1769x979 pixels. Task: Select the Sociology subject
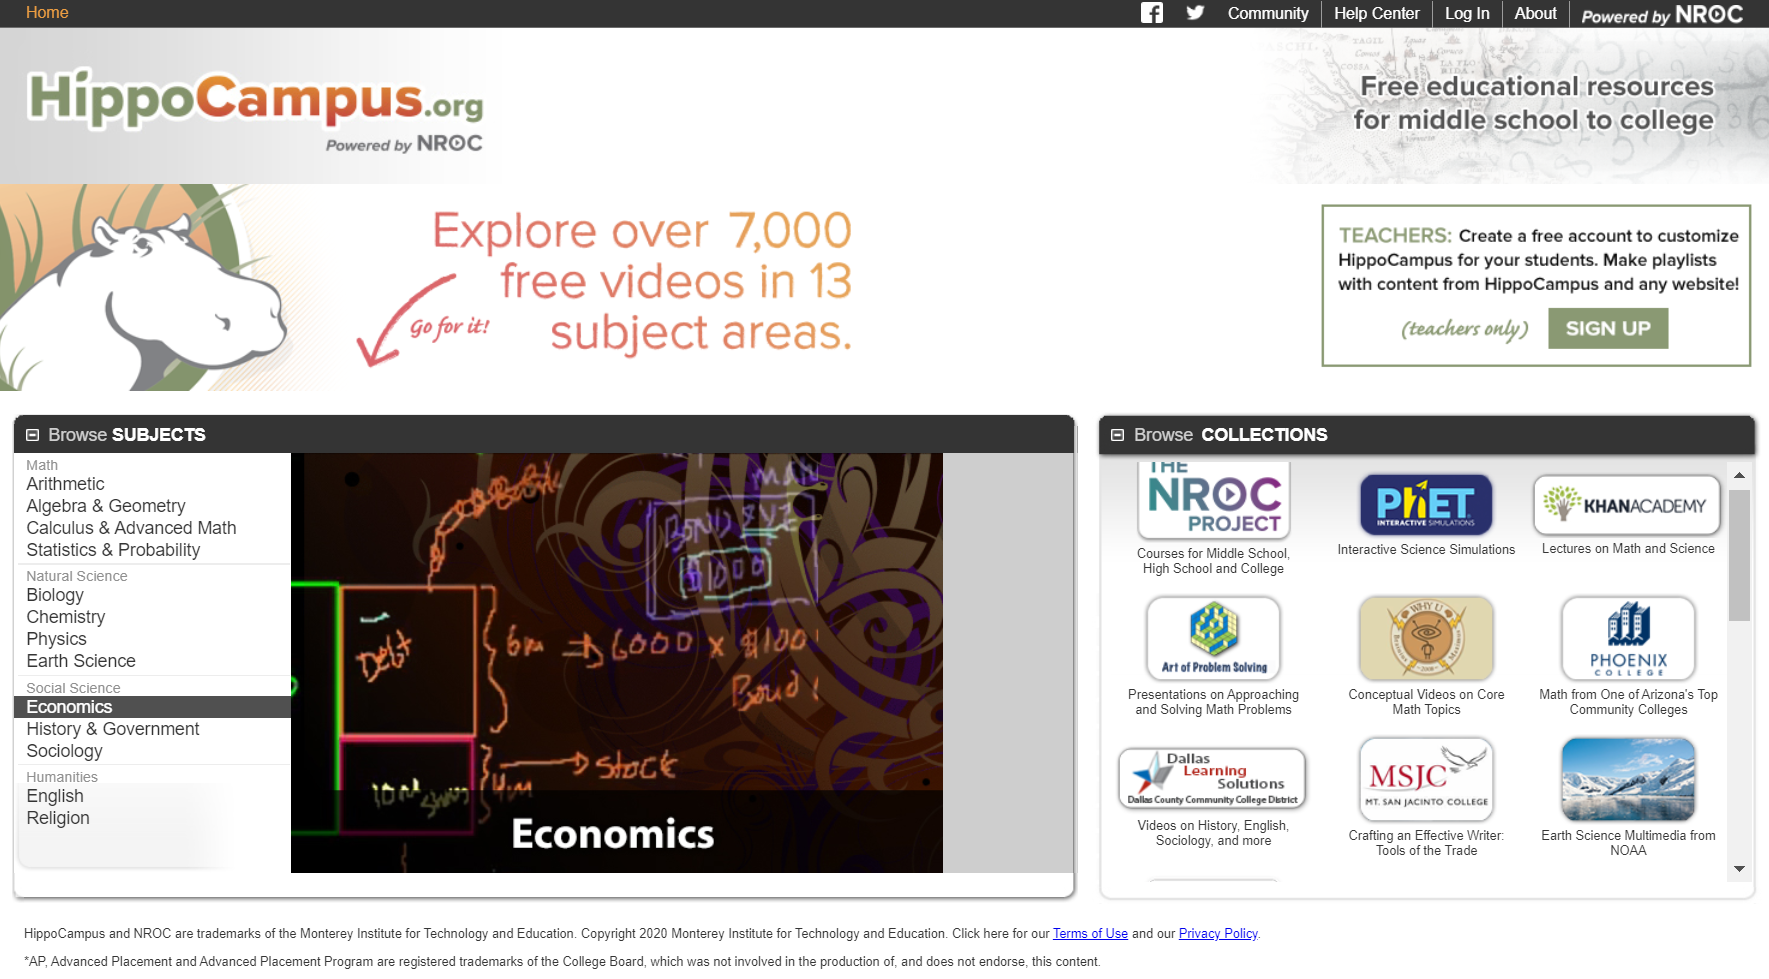(64, 751)
